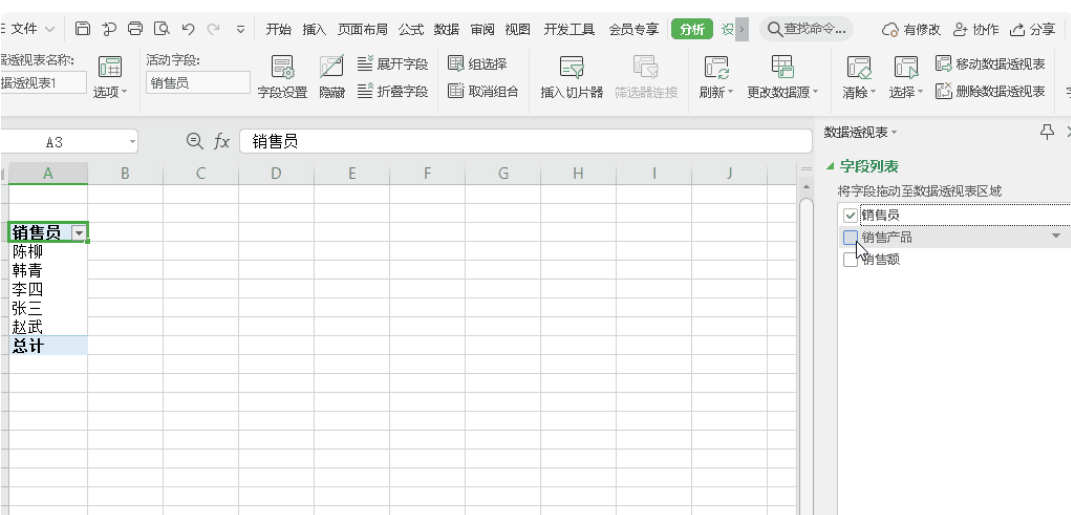Click the fx insert function icon
The height and width of the screenshot is (515, 1071).
(x=222, y=141)
